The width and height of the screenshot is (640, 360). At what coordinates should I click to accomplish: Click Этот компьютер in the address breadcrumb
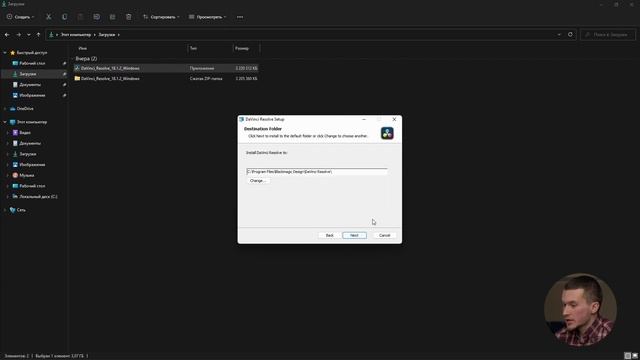pyautogui.click(x=76, y=35)
